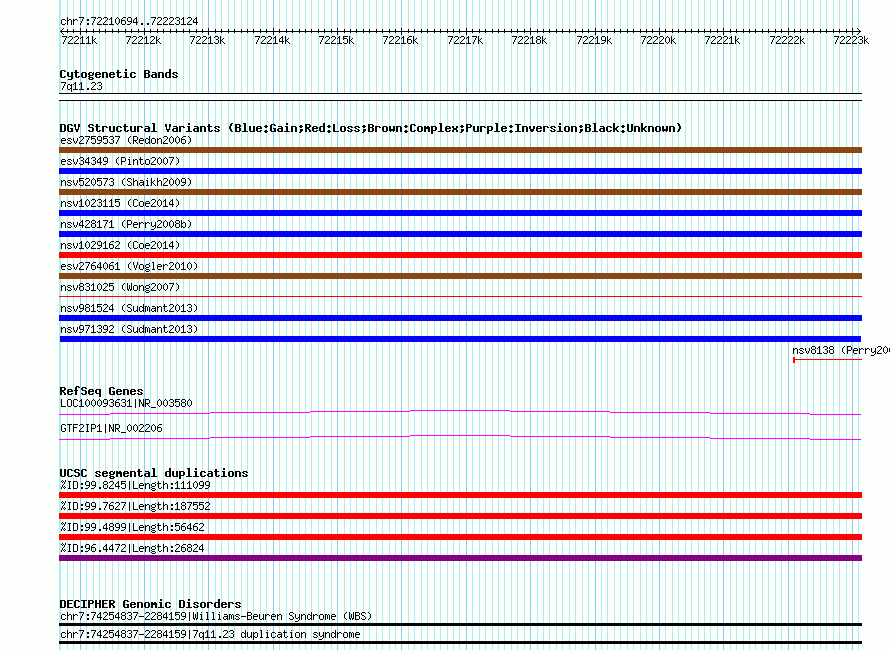890x650 pixels.
Task: Select the magenta LOC100093631 gene track line
Action: point(460,413)
